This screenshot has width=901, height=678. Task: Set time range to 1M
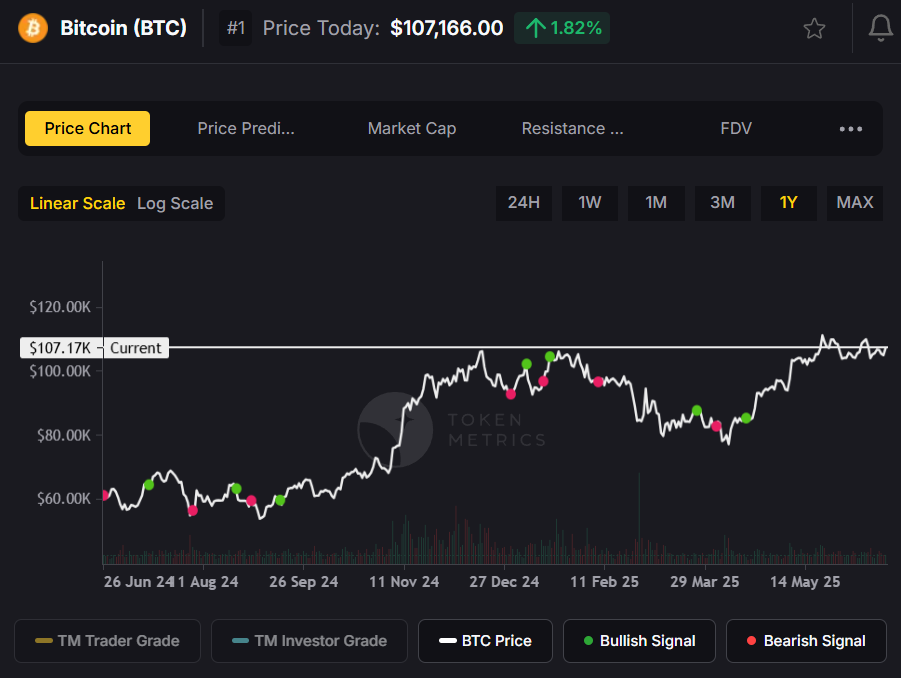656,203
